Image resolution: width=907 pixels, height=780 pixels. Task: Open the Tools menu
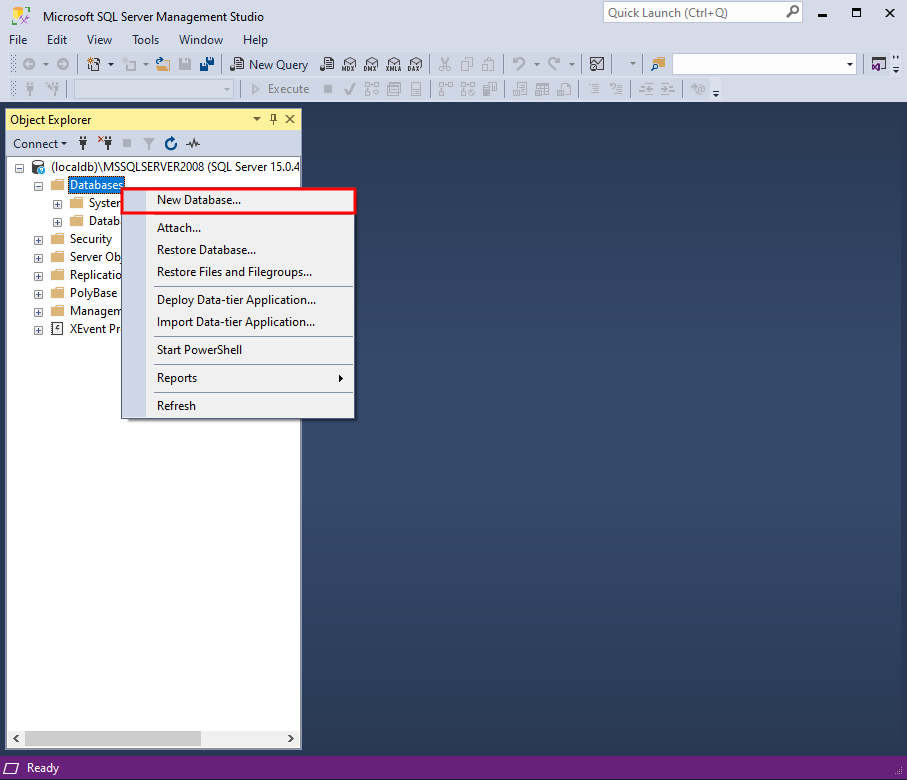click(x=145, y=40)
